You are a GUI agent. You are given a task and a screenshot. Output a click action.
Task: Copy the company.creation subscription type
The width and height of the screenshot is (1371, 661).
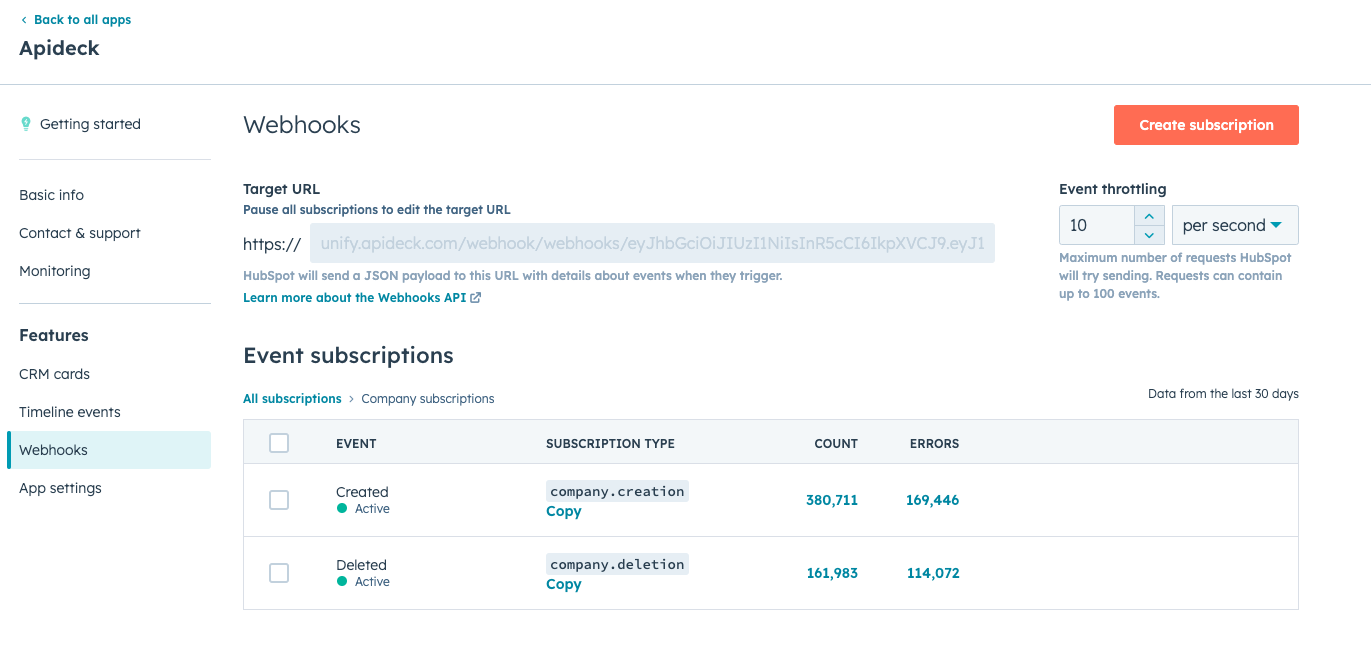(x=563, y=511)
